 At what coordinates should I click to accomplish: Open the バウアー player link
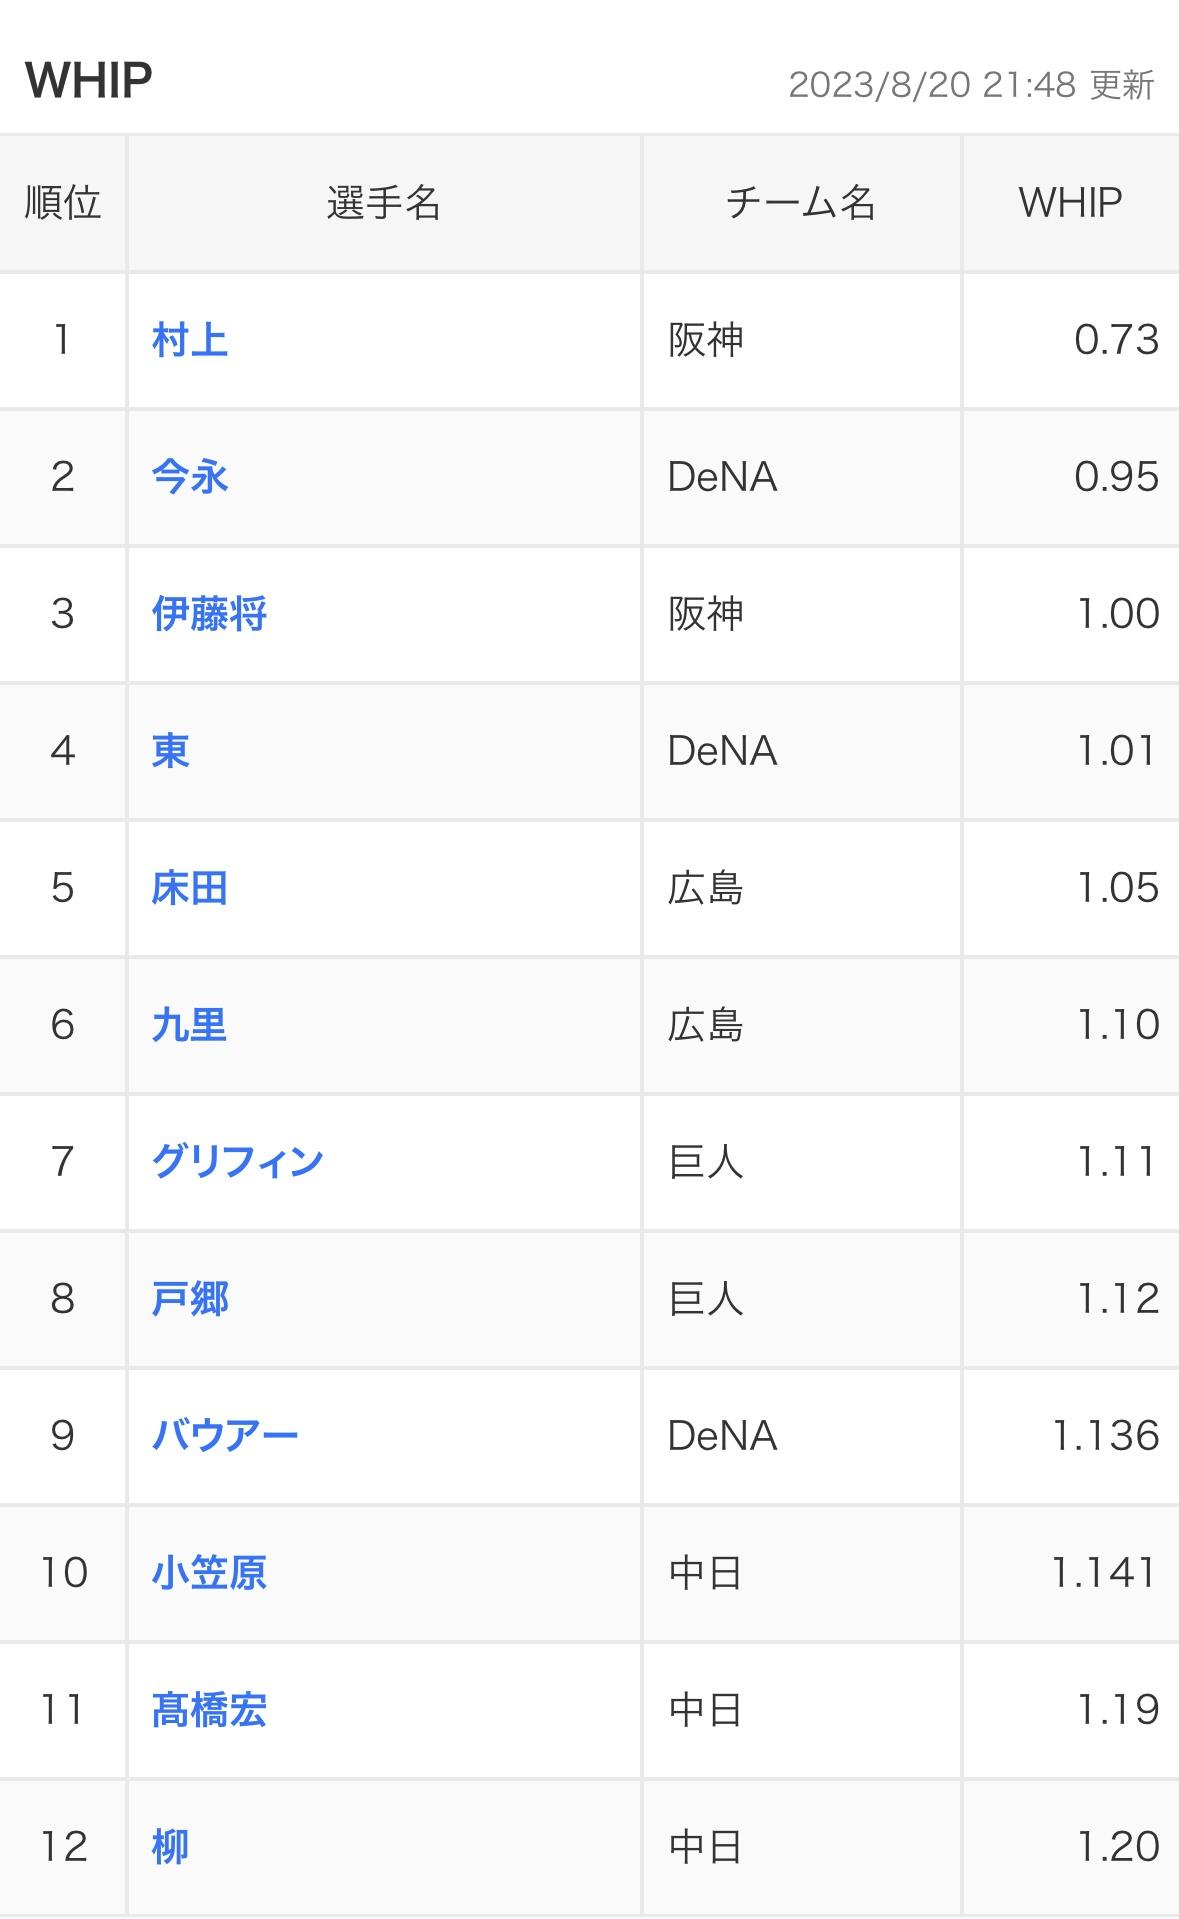[x=225, y=1436]
